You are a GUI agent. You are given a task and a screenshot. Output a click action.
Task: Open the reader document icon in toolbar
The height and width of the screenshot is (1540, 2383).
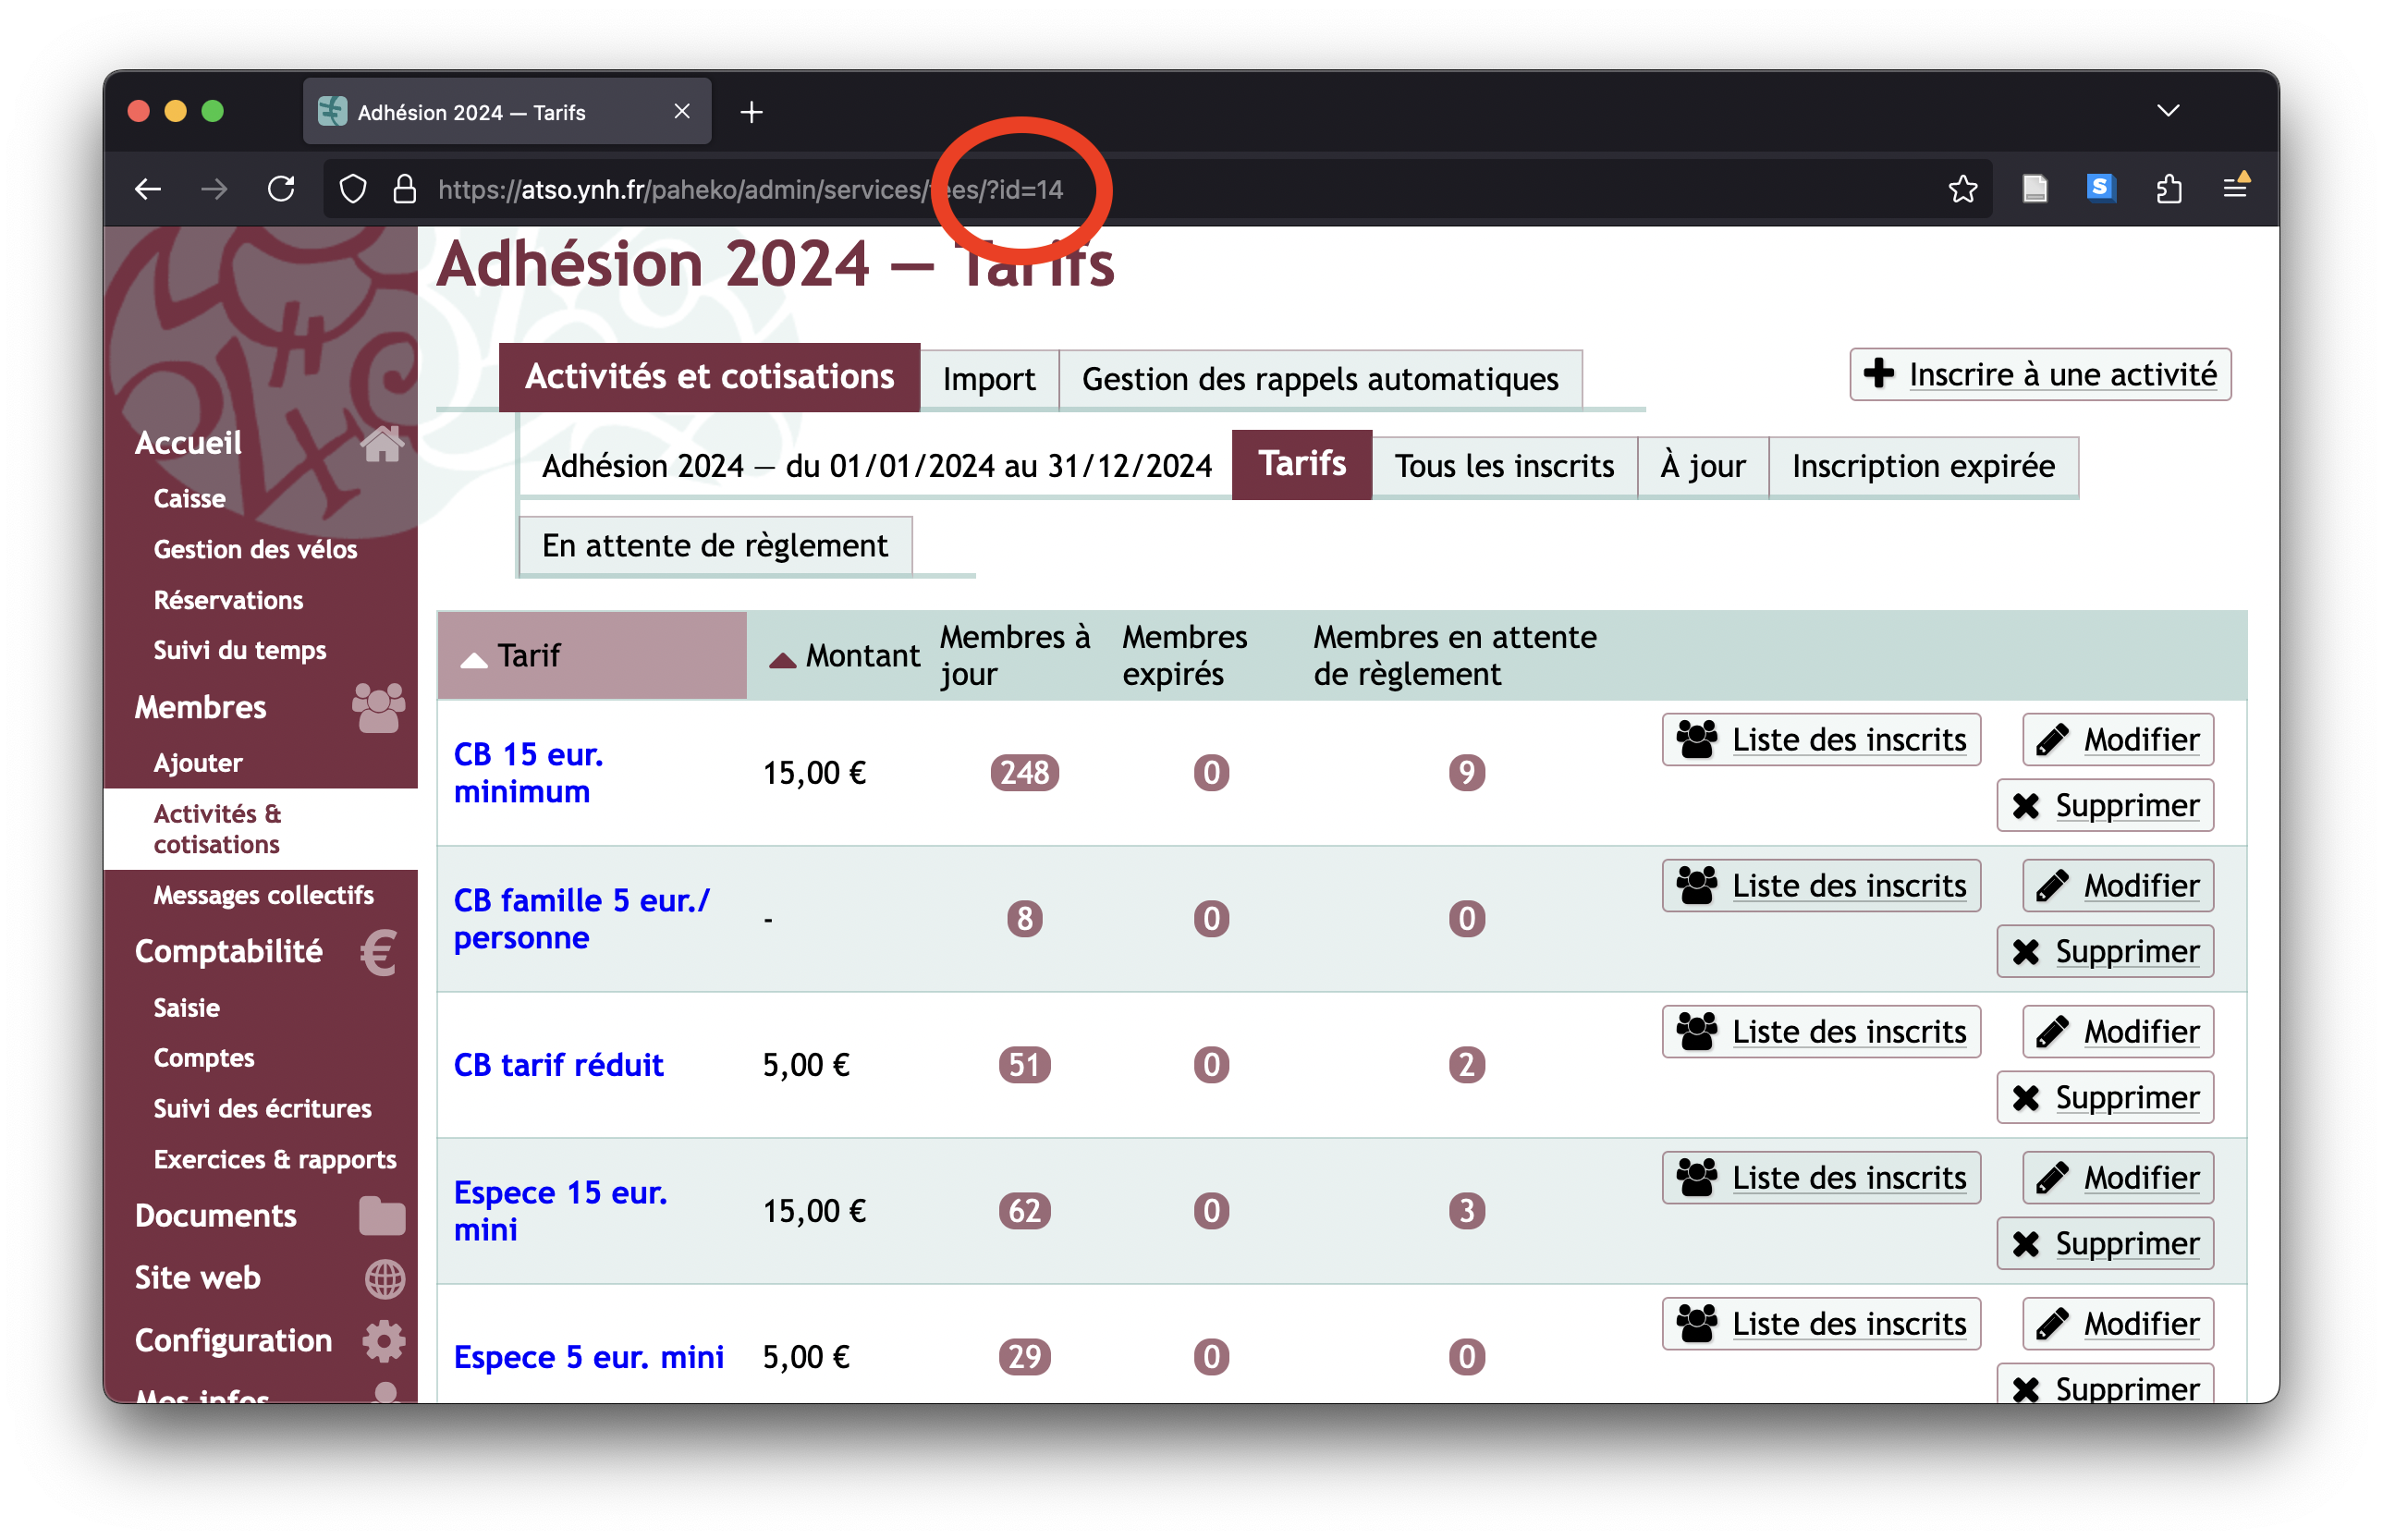coord(2034,189)
